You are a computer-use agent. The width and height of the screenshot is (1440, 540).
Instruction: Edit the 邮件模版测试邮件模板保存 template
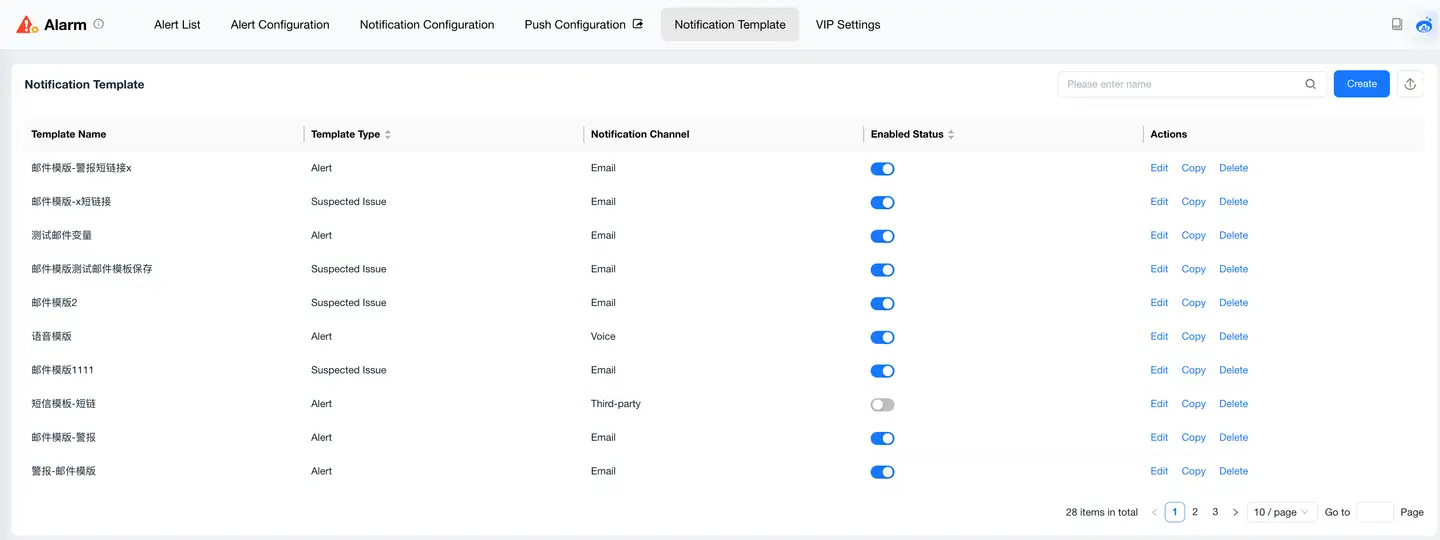(x=1159, y=269)
